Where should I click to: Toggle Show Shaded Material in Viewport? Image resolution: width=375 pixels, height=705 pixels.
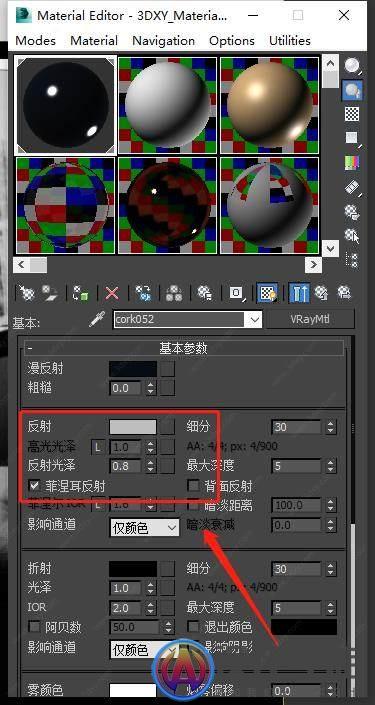tap(267, 294)
